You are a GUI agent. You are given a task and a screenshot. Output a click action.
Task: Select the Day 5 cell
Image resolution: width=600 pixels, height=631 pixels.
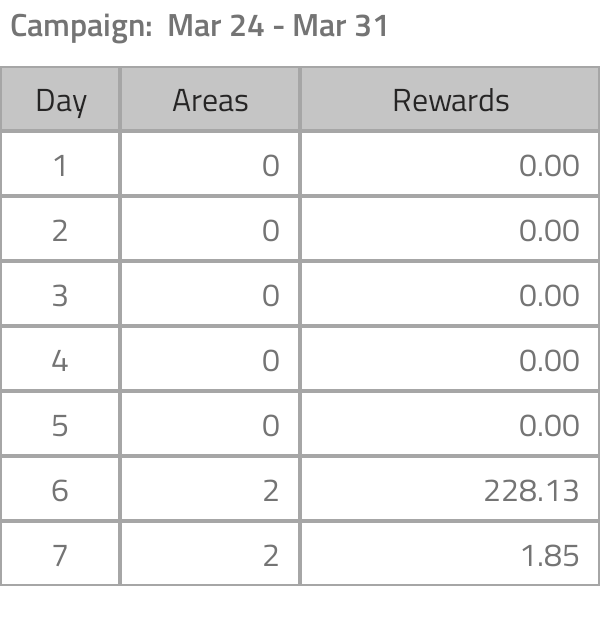tap(60, 425)
